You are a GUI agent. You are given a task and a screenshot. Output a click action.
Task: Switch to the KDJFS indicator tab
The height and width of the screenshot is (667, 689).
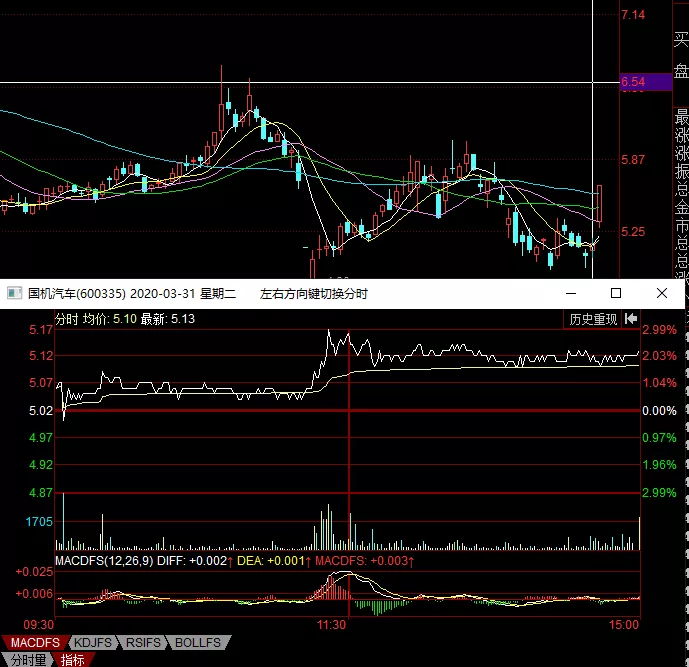[93, 643]
